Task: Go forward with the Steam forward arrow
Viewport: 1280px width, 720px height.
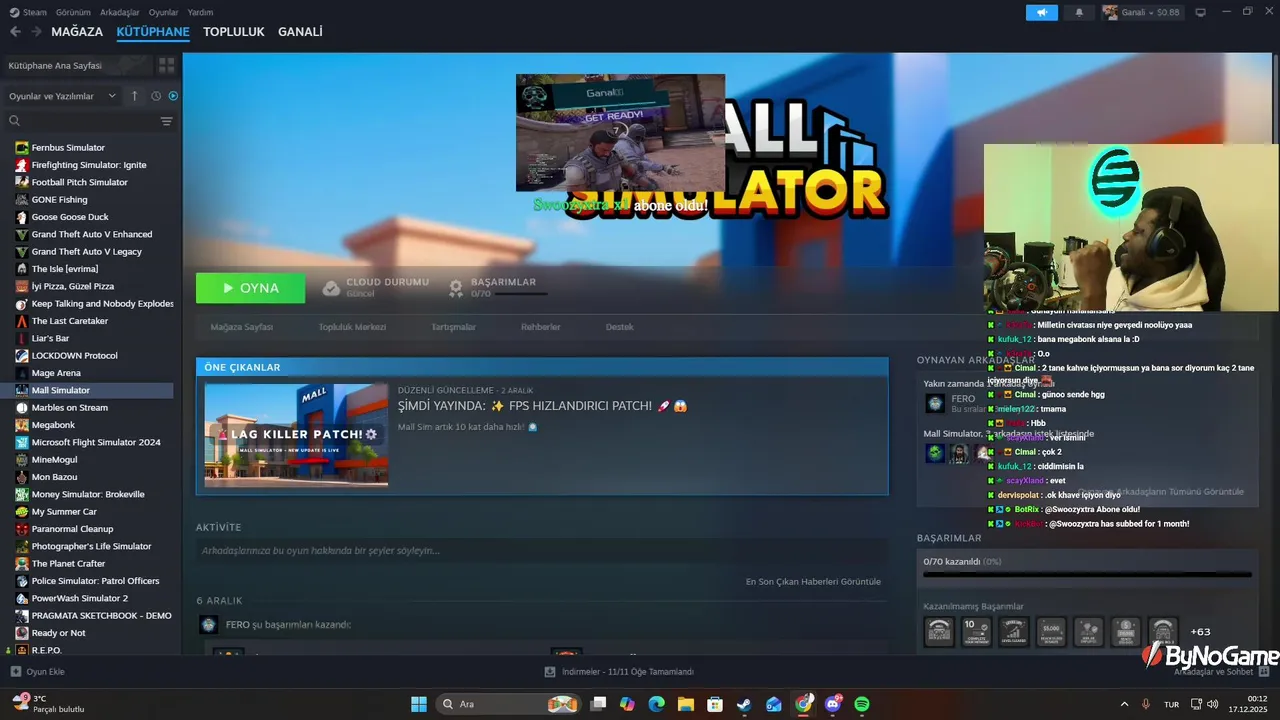Action: pos(36,32)
